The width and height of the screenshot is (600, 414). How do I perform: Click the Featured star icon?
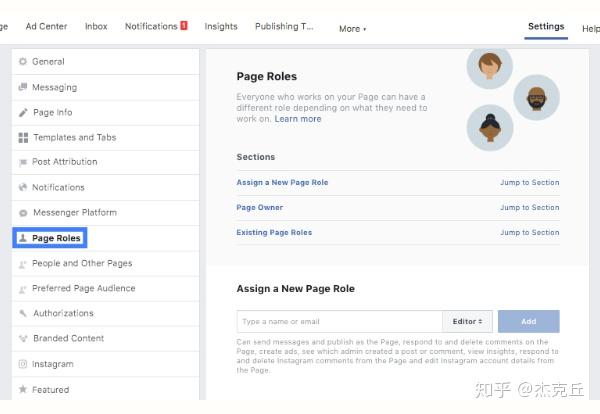tap(23, 389)
